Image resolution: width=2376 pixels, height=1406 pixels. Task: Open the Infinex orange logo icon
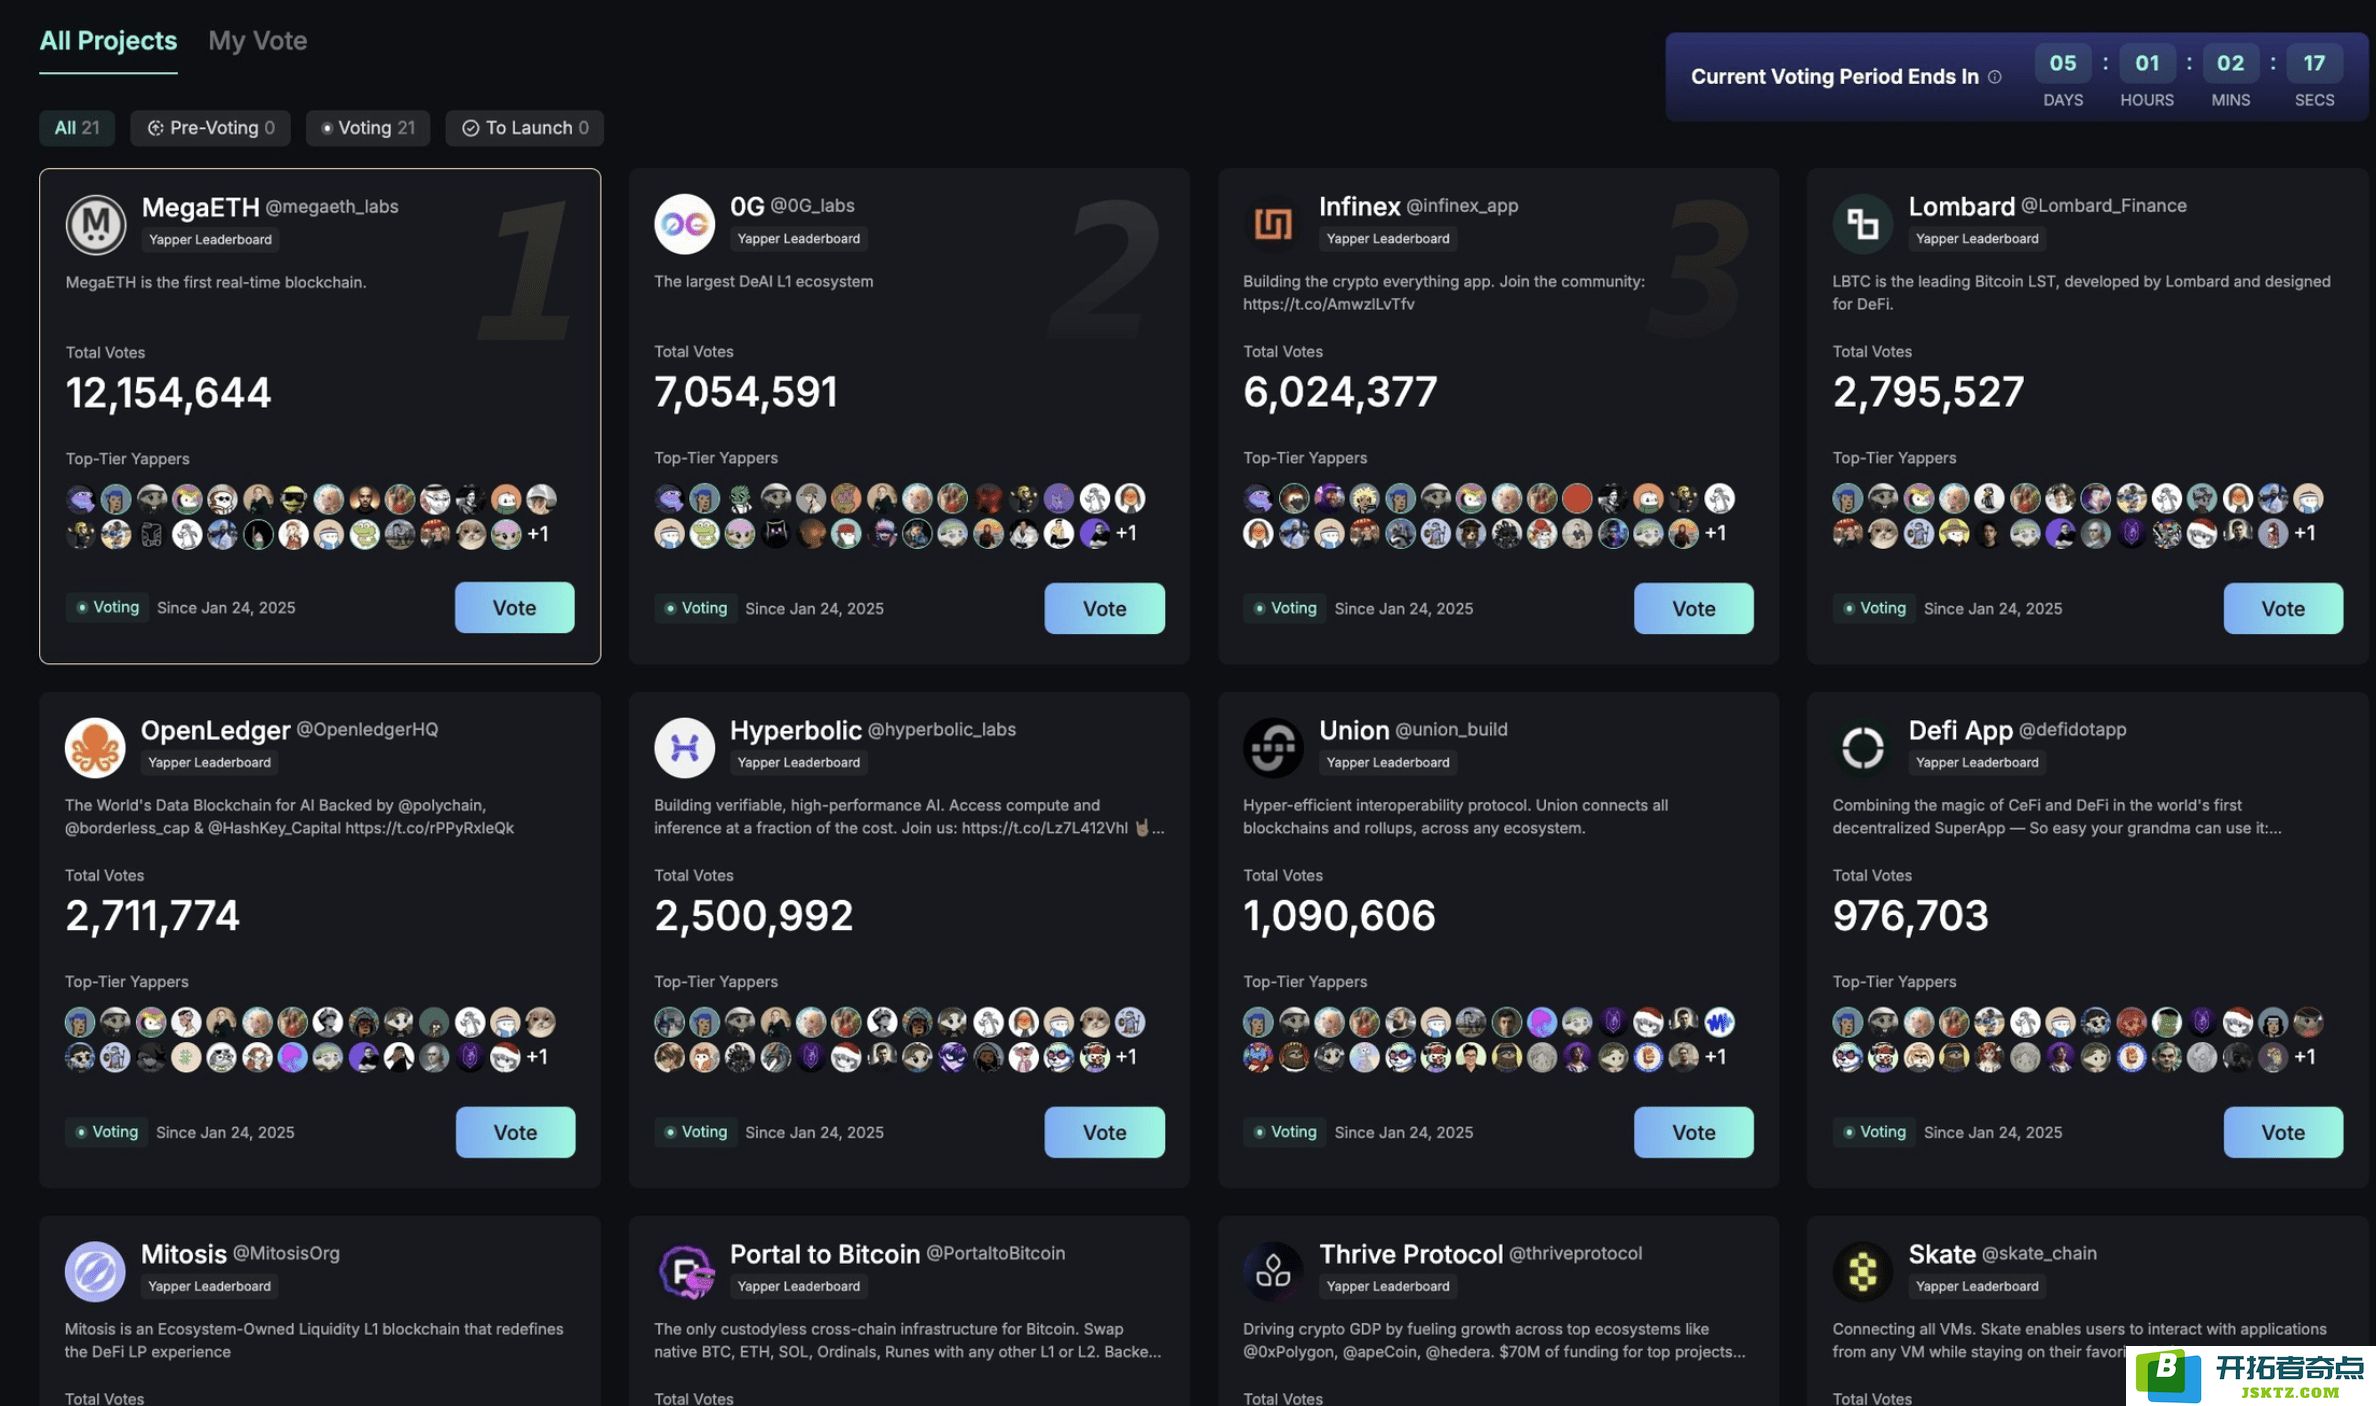pos(1274,223)
